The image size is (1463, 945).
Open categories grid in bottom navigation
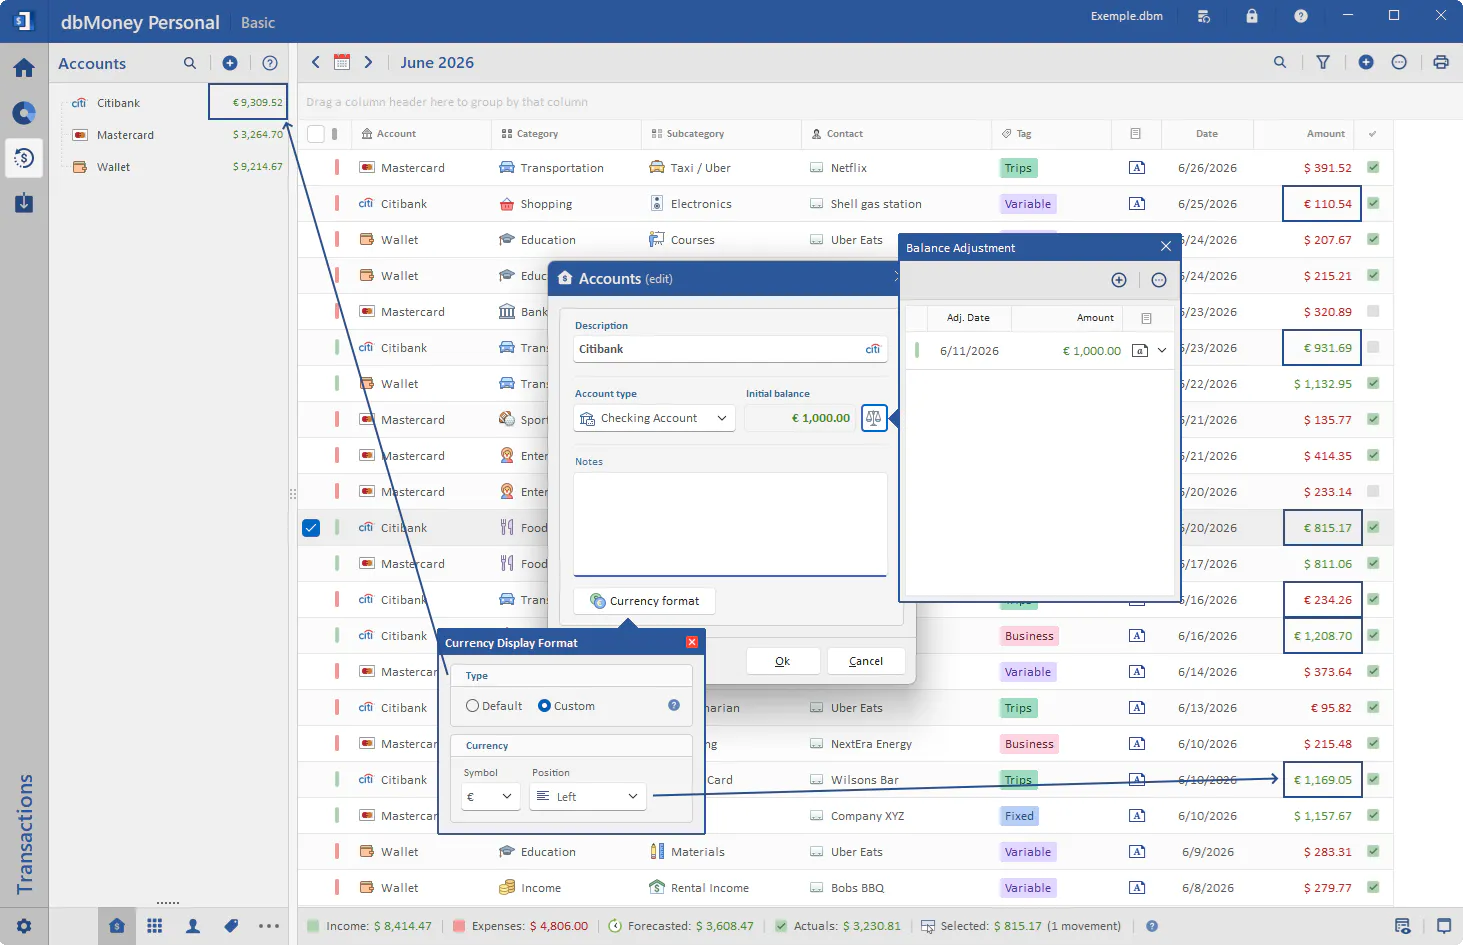(155, 926)
